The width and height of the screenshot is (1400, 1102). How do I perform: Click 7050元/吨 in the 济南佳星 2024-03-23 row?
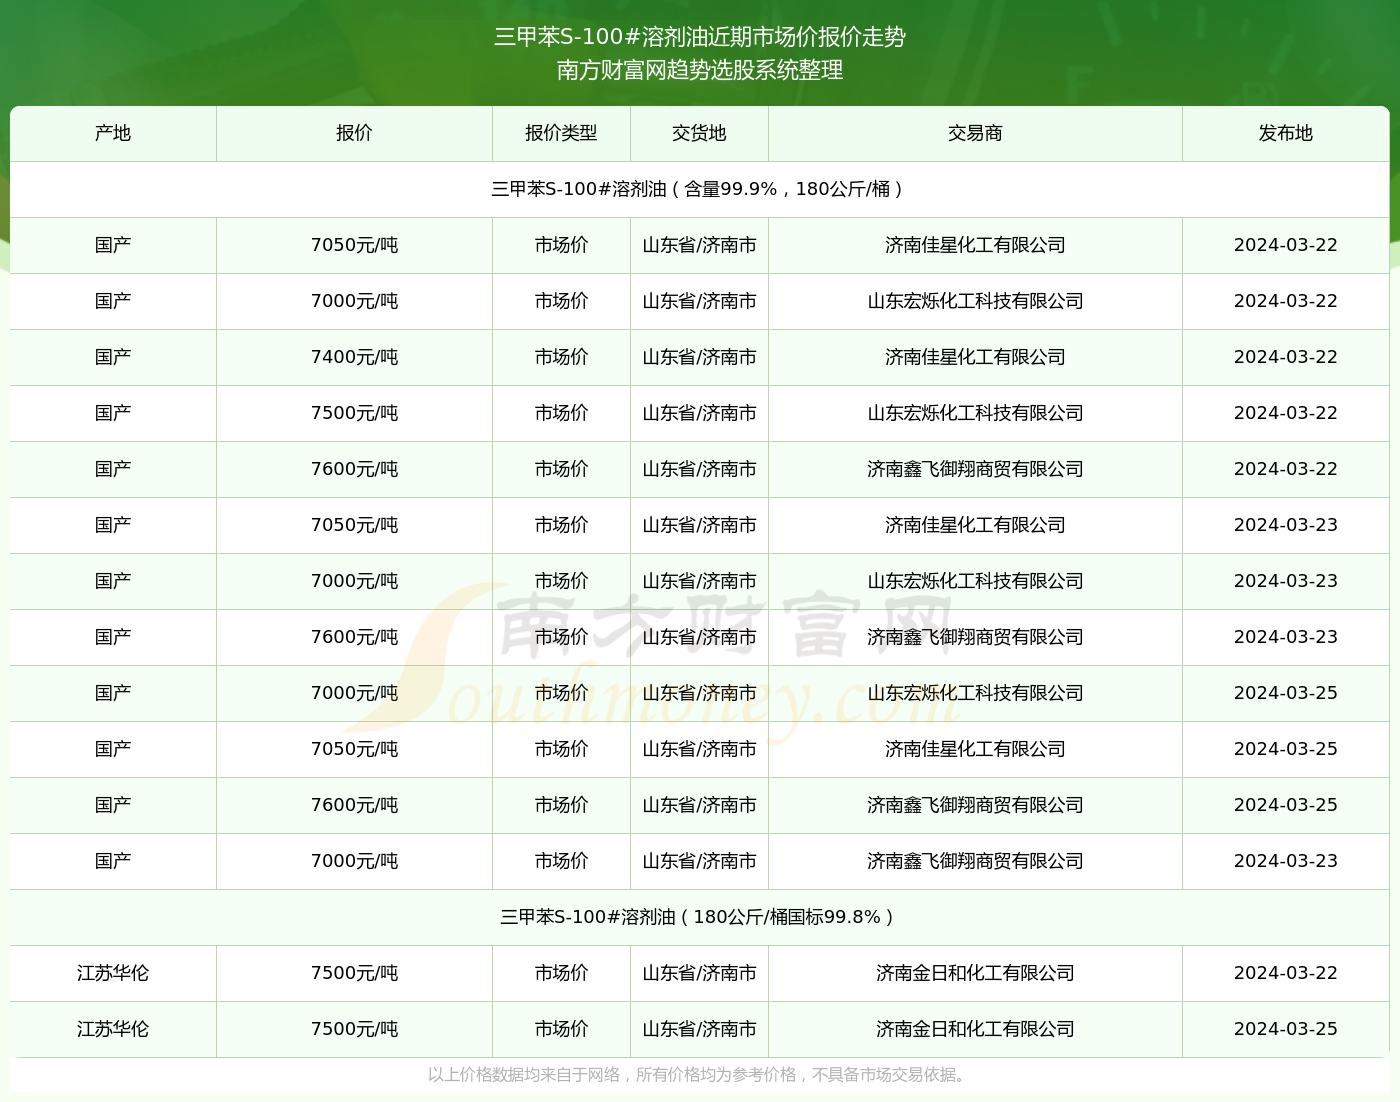[354, 525]
